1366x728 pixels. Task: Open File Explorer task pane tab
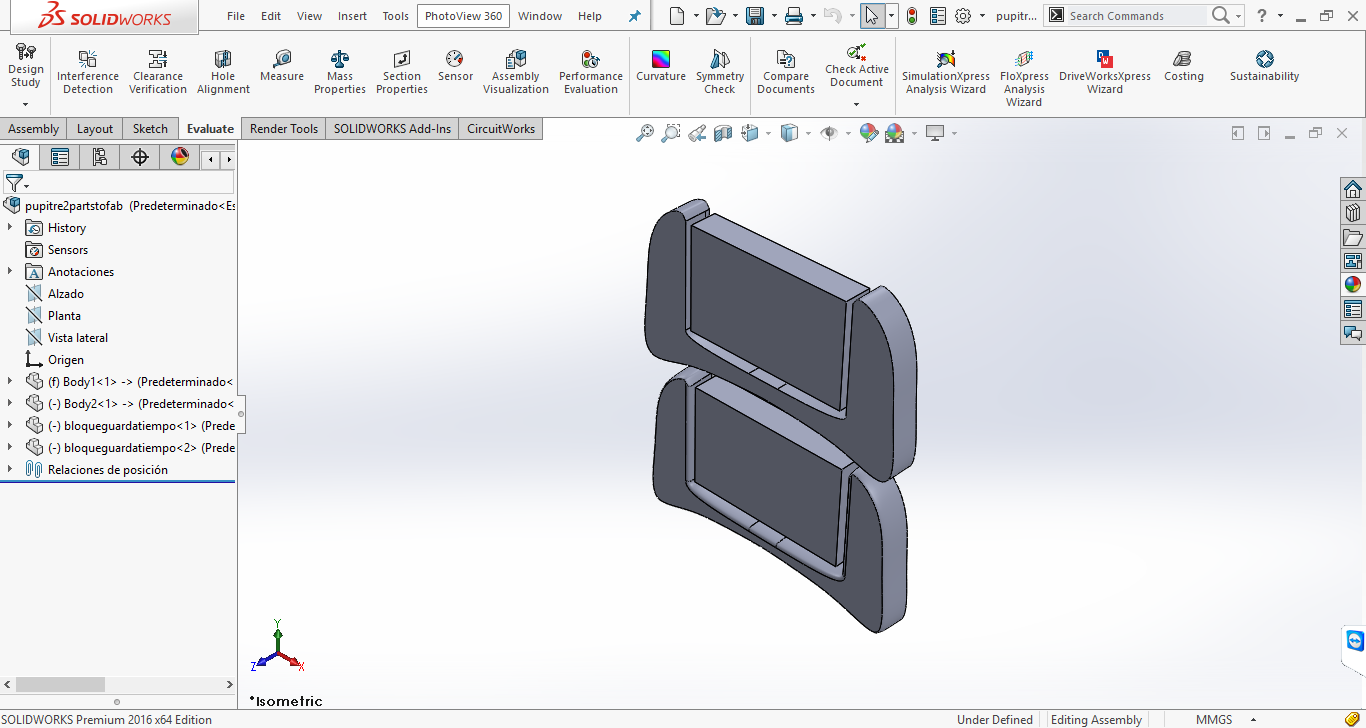(x=1353, y=237)
